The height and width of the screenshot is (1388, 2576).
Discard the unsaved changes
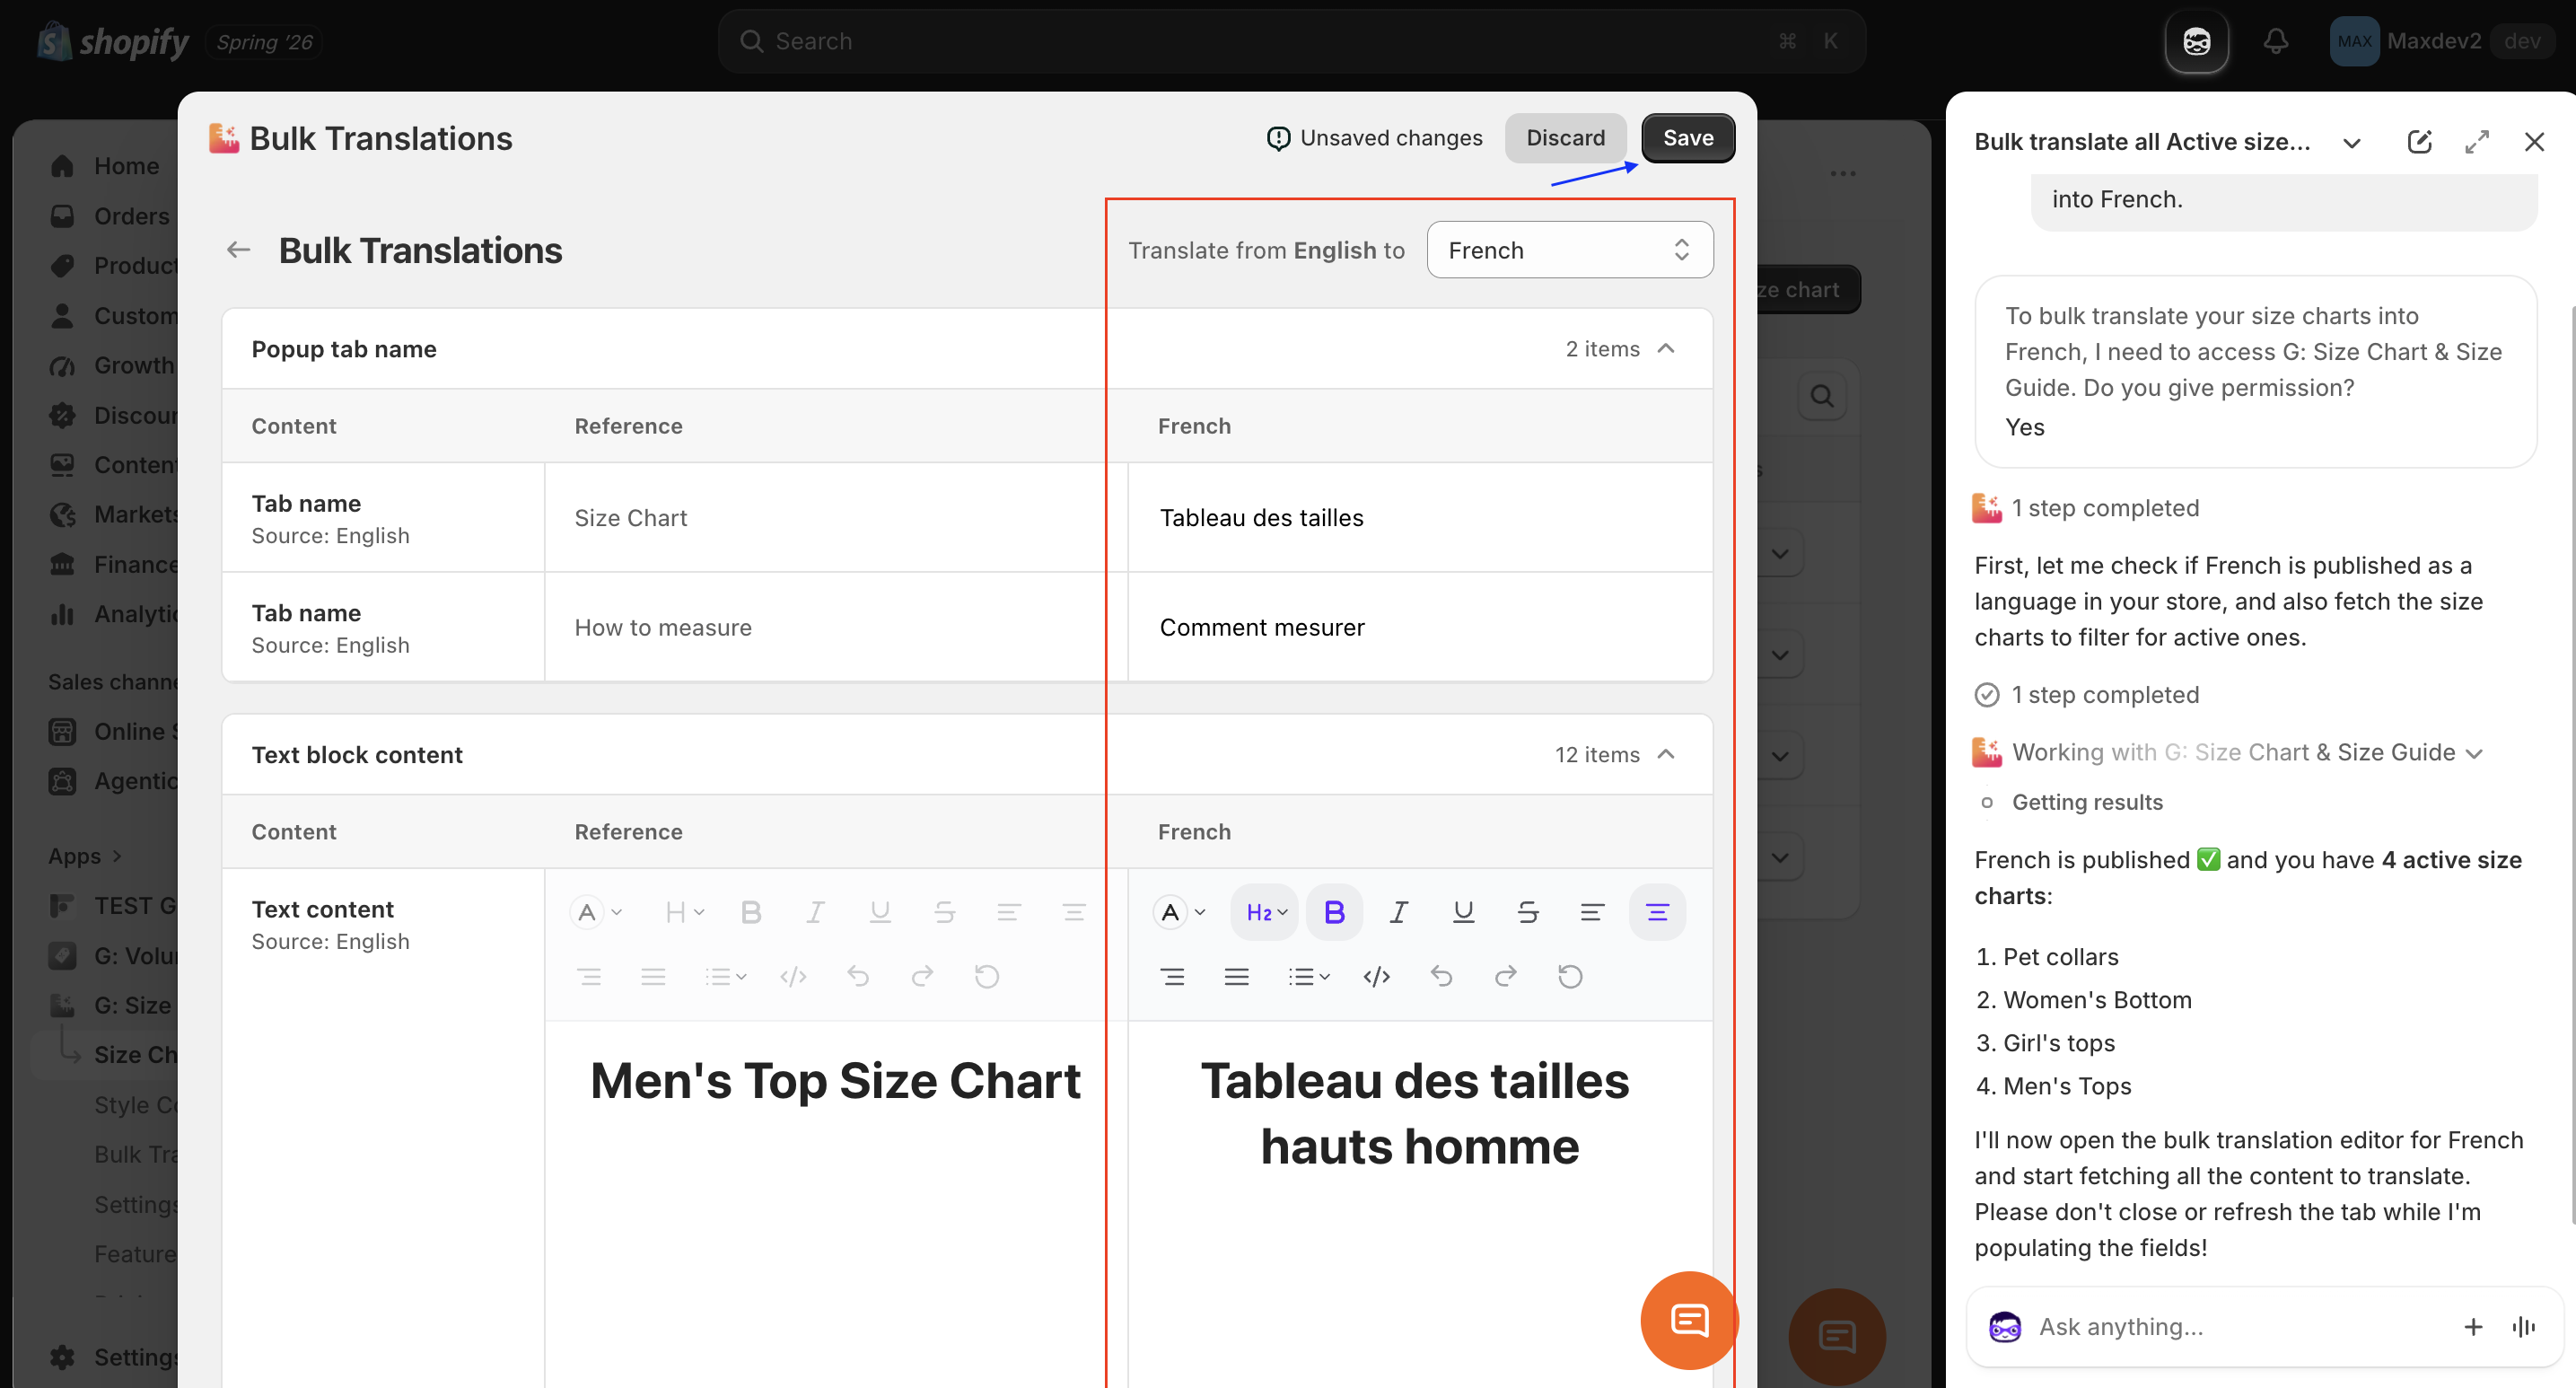[x=1565, y=138]
